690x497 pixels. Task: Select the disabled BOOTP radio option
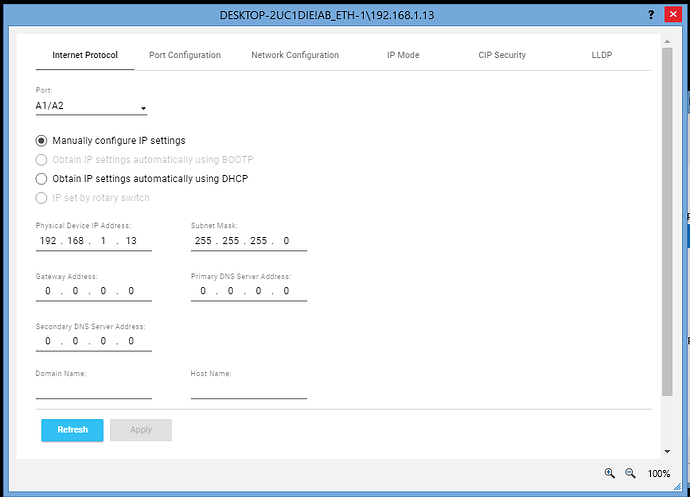click(x=41, y=160)
